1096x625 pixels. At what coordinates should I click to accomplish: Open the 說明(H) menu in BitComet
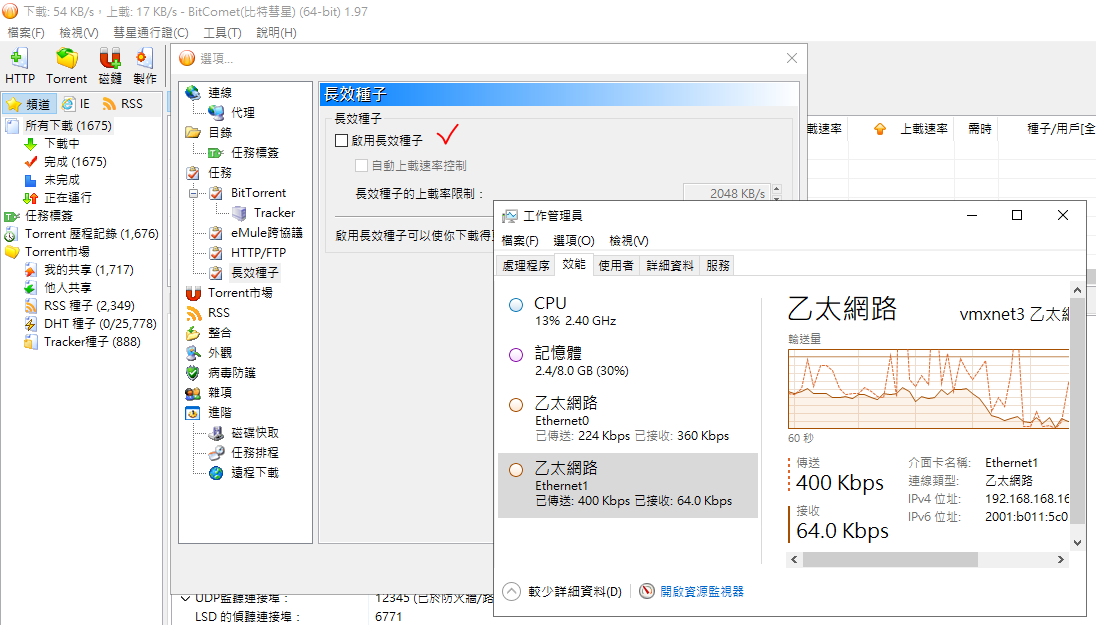(276, 33)
